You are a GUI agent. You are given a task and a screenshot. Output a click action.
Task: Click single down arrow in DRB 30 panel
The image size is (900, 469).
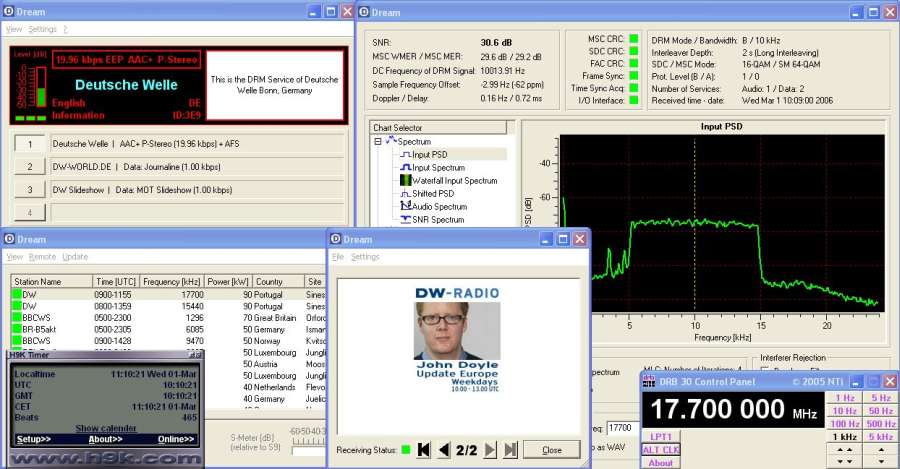point(880,462)
